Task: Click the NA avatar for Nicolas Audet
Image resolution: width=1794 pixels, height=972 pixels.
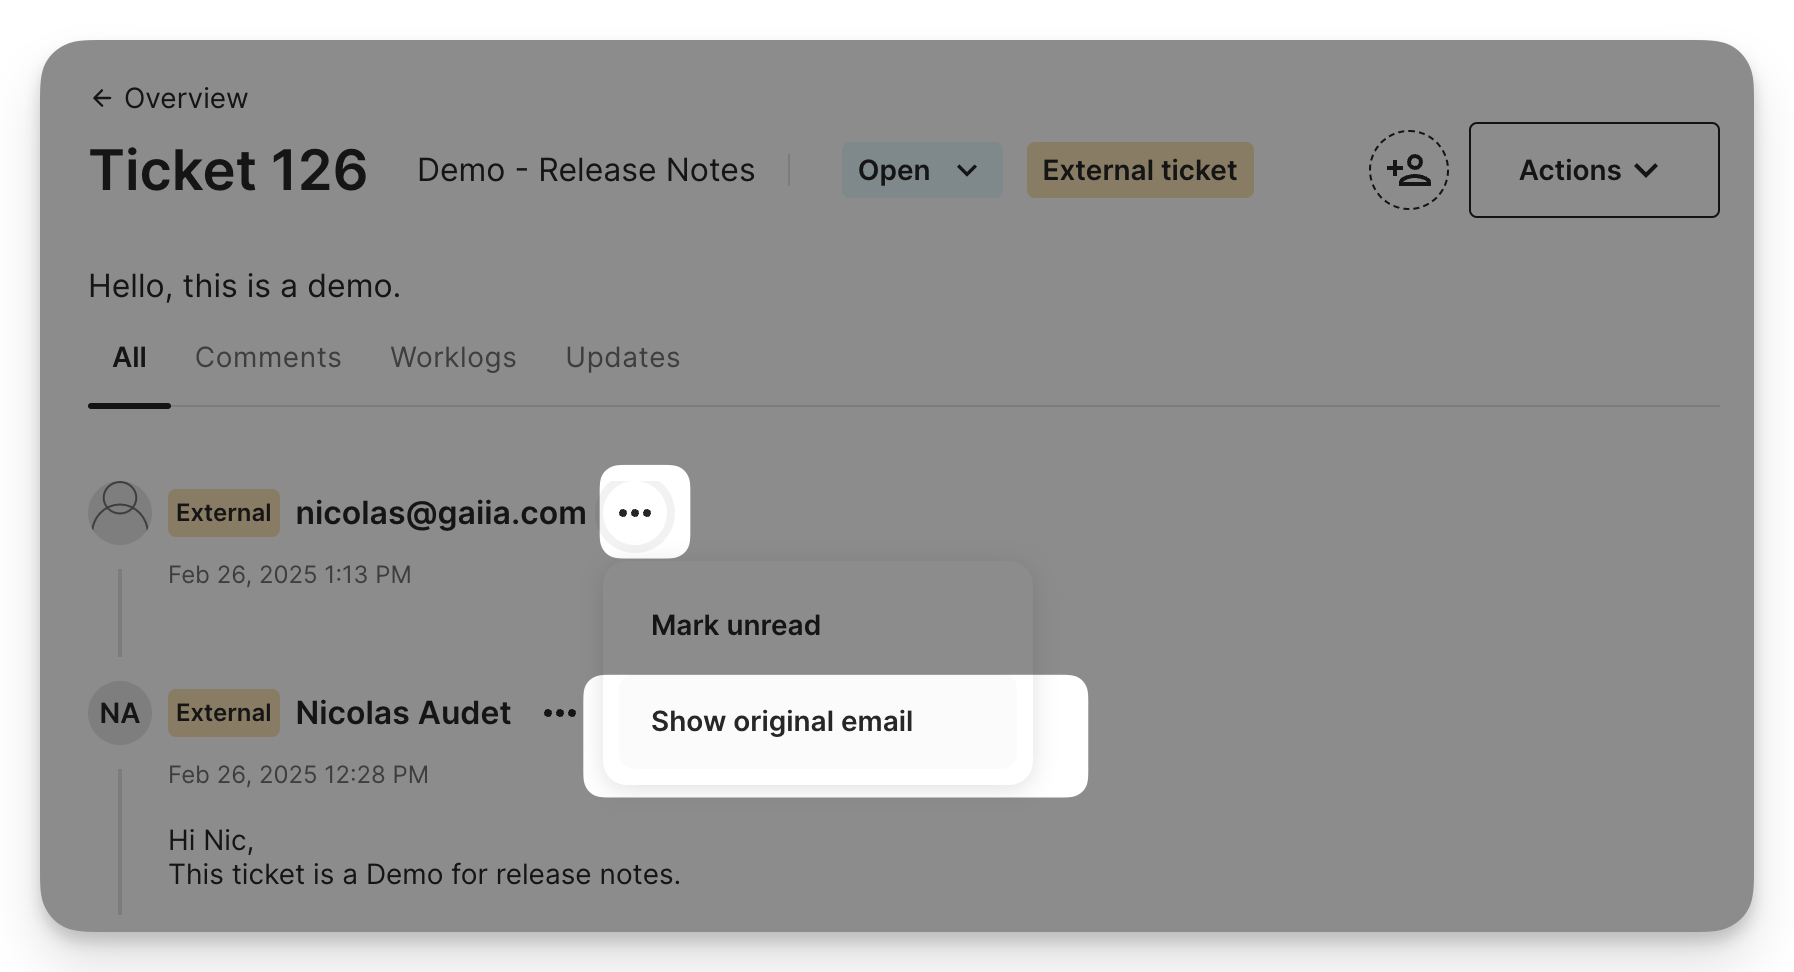Action: click(120, 713)
